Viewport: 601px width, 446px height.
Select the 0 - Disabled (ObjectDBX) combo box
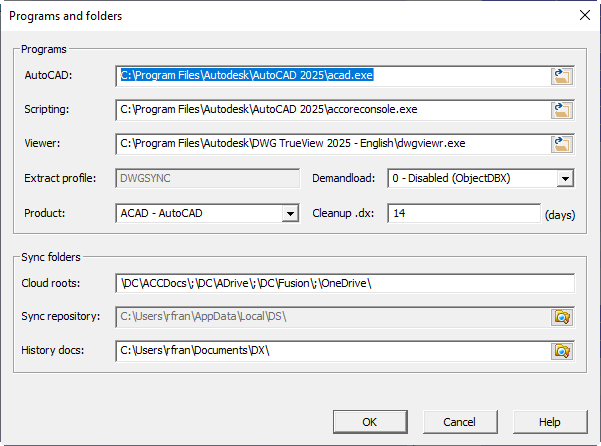[481, 178]
